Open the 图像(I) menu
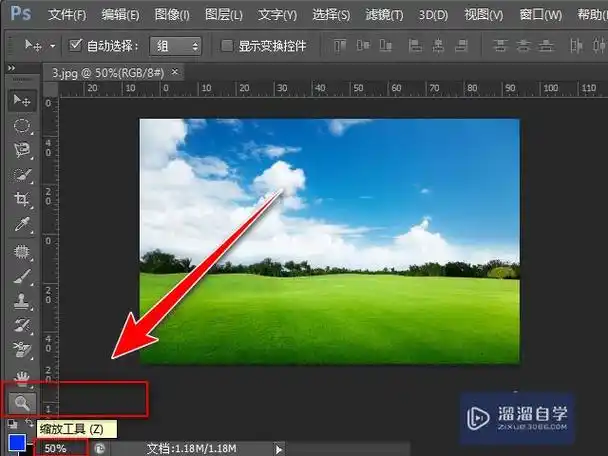 [x=172, y=15]
